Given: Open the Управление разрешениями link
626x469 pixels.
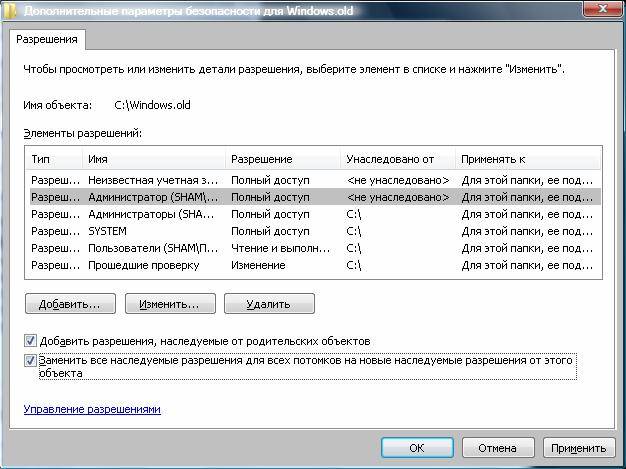Looking at the screenshot, I should tap(91, 409).
